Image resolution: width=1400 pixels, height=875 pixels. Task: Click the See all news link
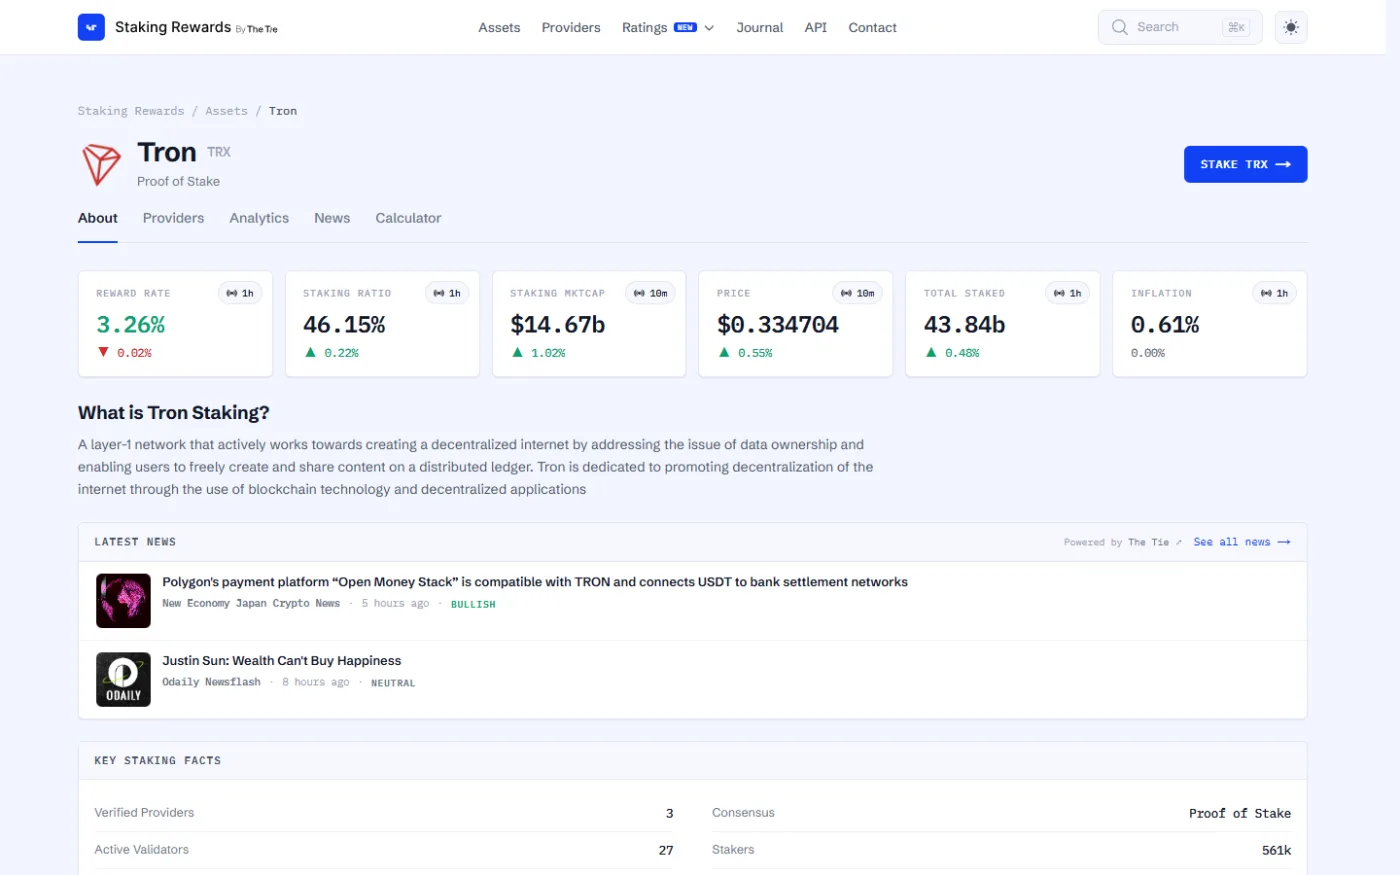[1242, 542]
